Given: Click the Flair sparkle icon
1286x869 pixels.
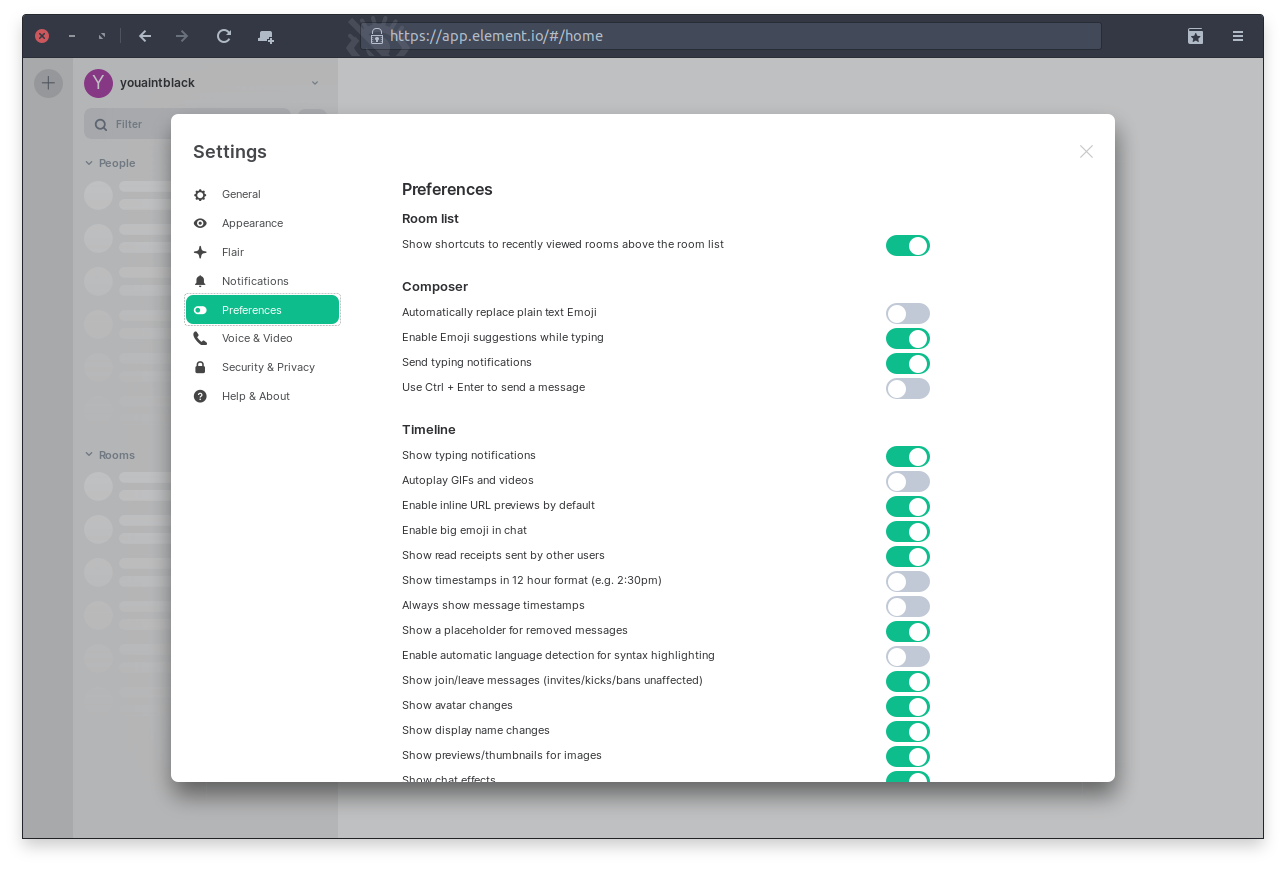Looking at the screenshot, I should [200, 253].
